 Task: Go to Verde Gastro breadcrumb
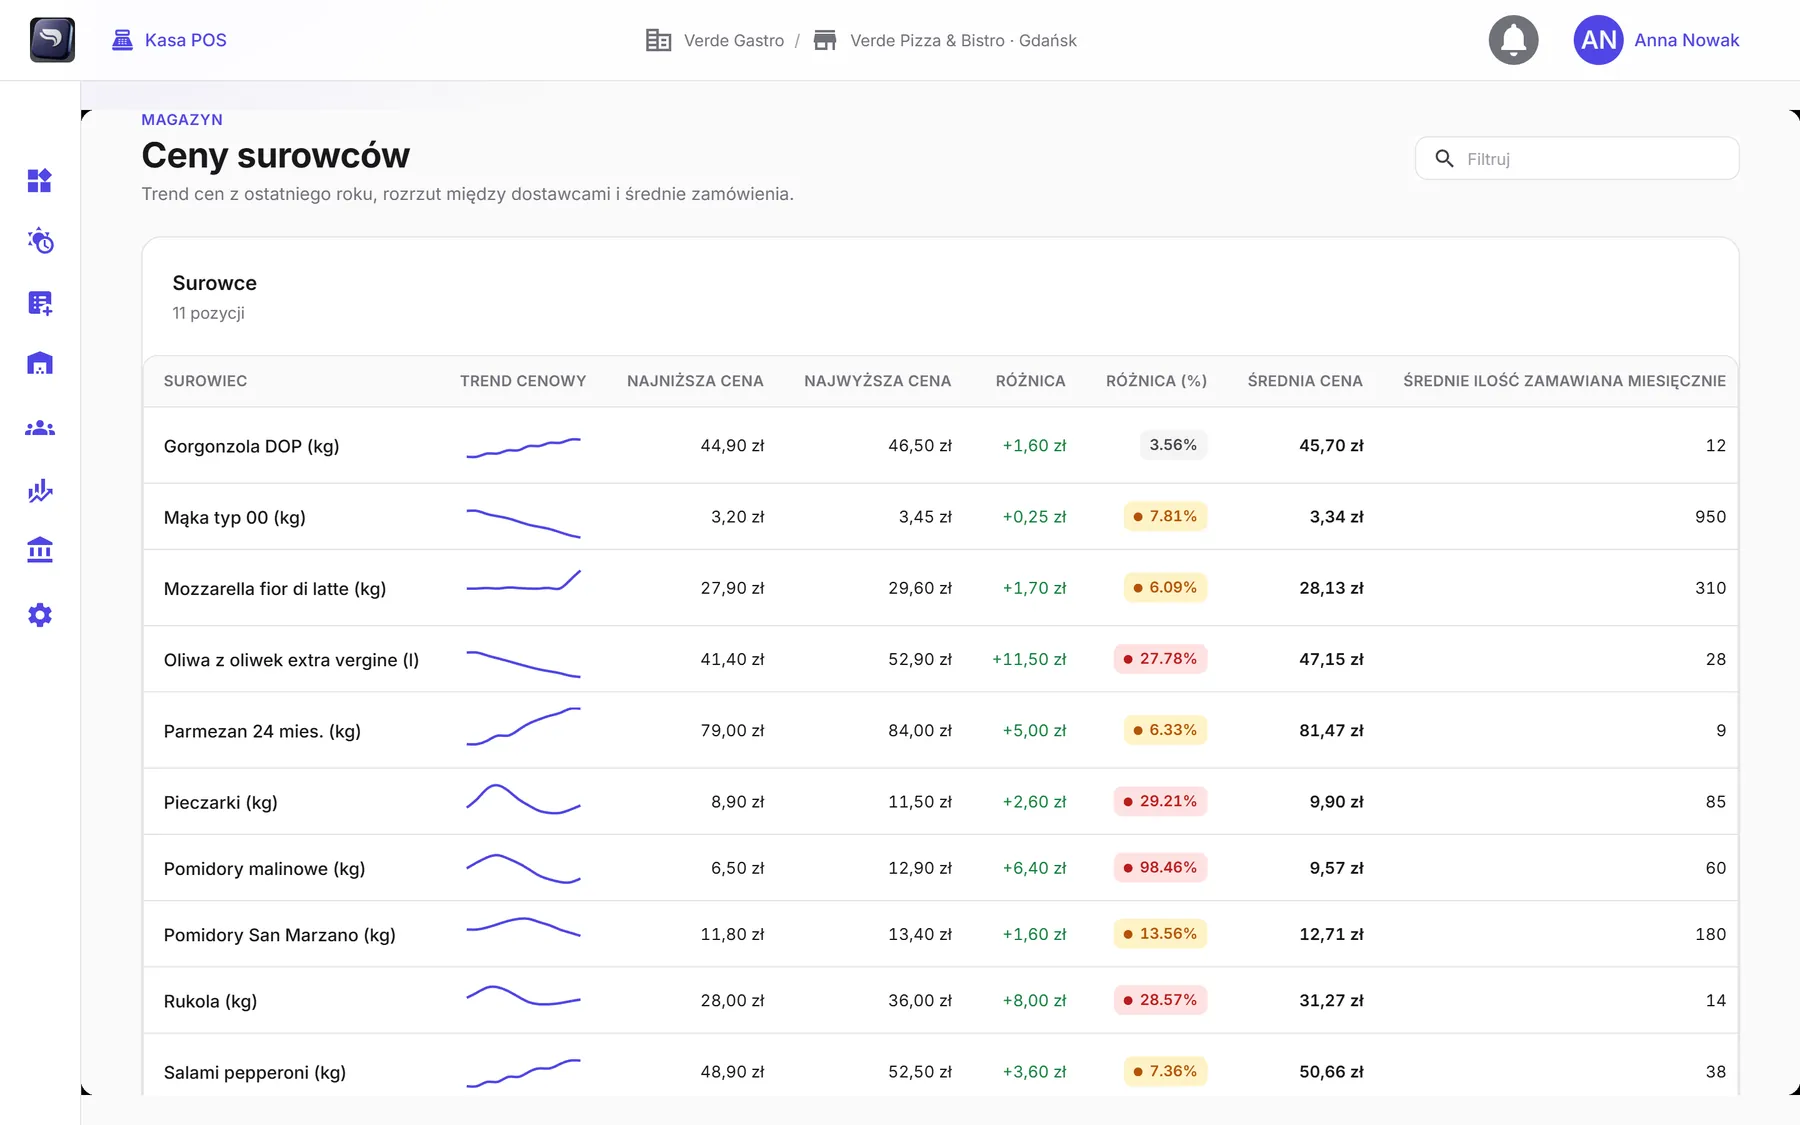click(734, 40)
